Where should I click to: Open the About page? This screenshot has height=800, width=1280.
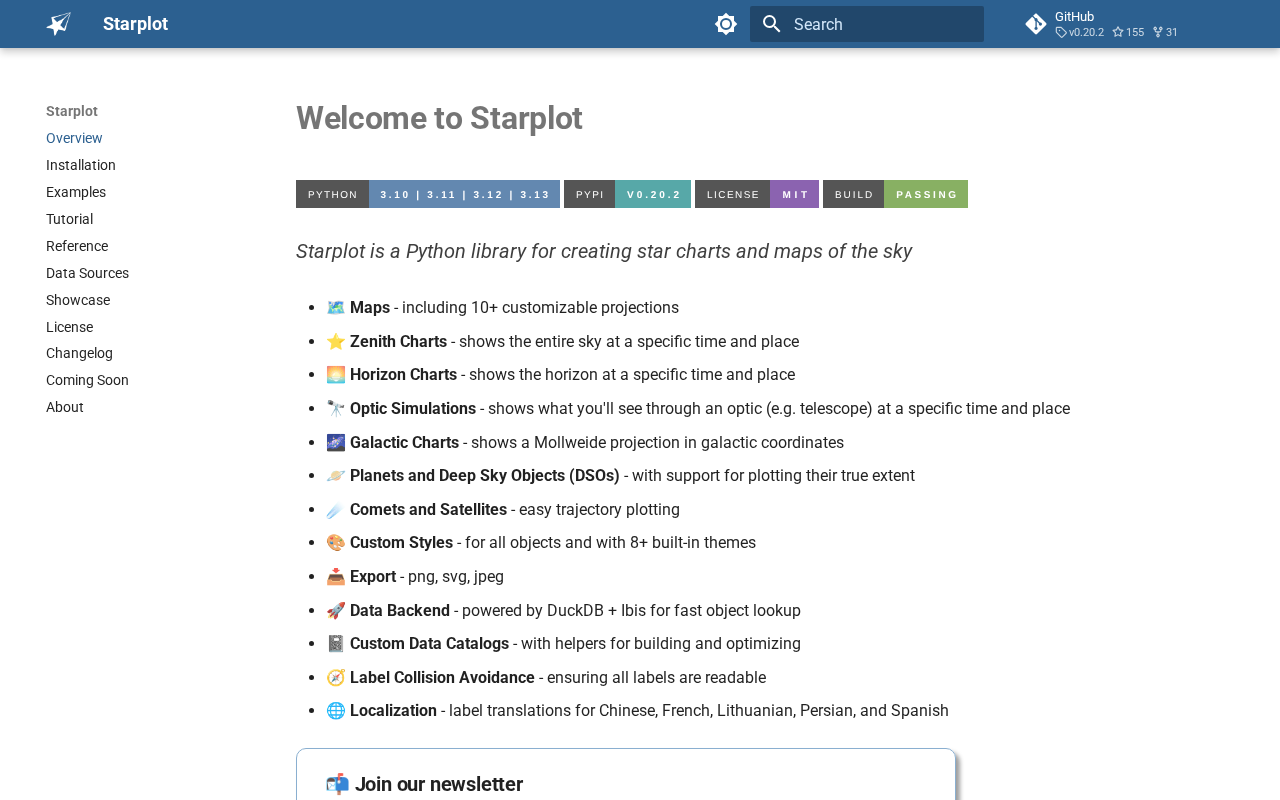pos(65,407)
